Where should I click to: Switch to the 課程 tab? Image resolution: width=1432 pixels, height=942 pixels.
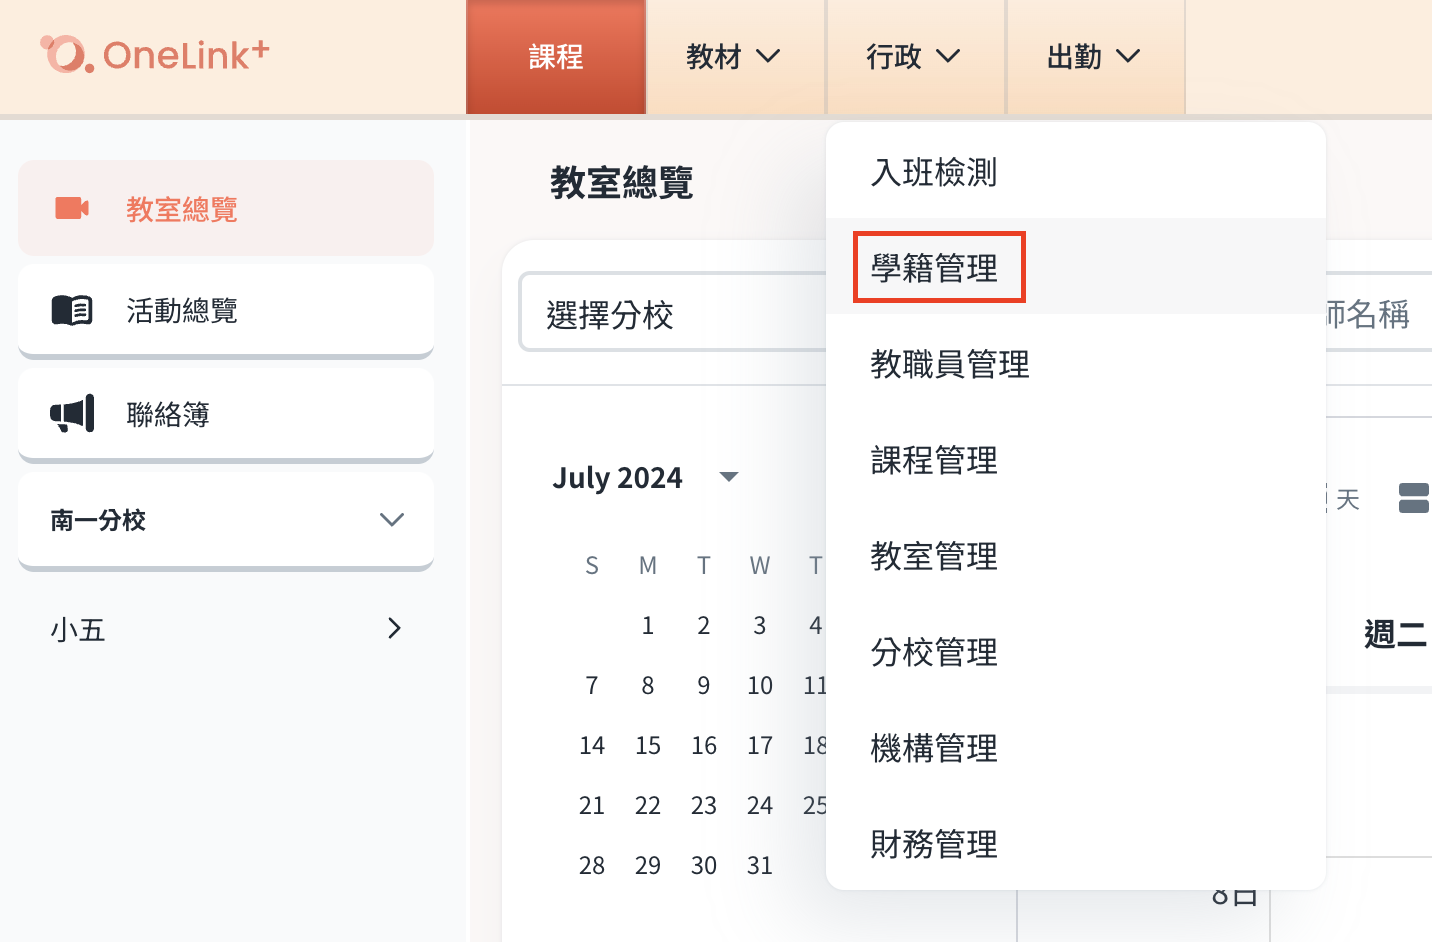[556, 57]
